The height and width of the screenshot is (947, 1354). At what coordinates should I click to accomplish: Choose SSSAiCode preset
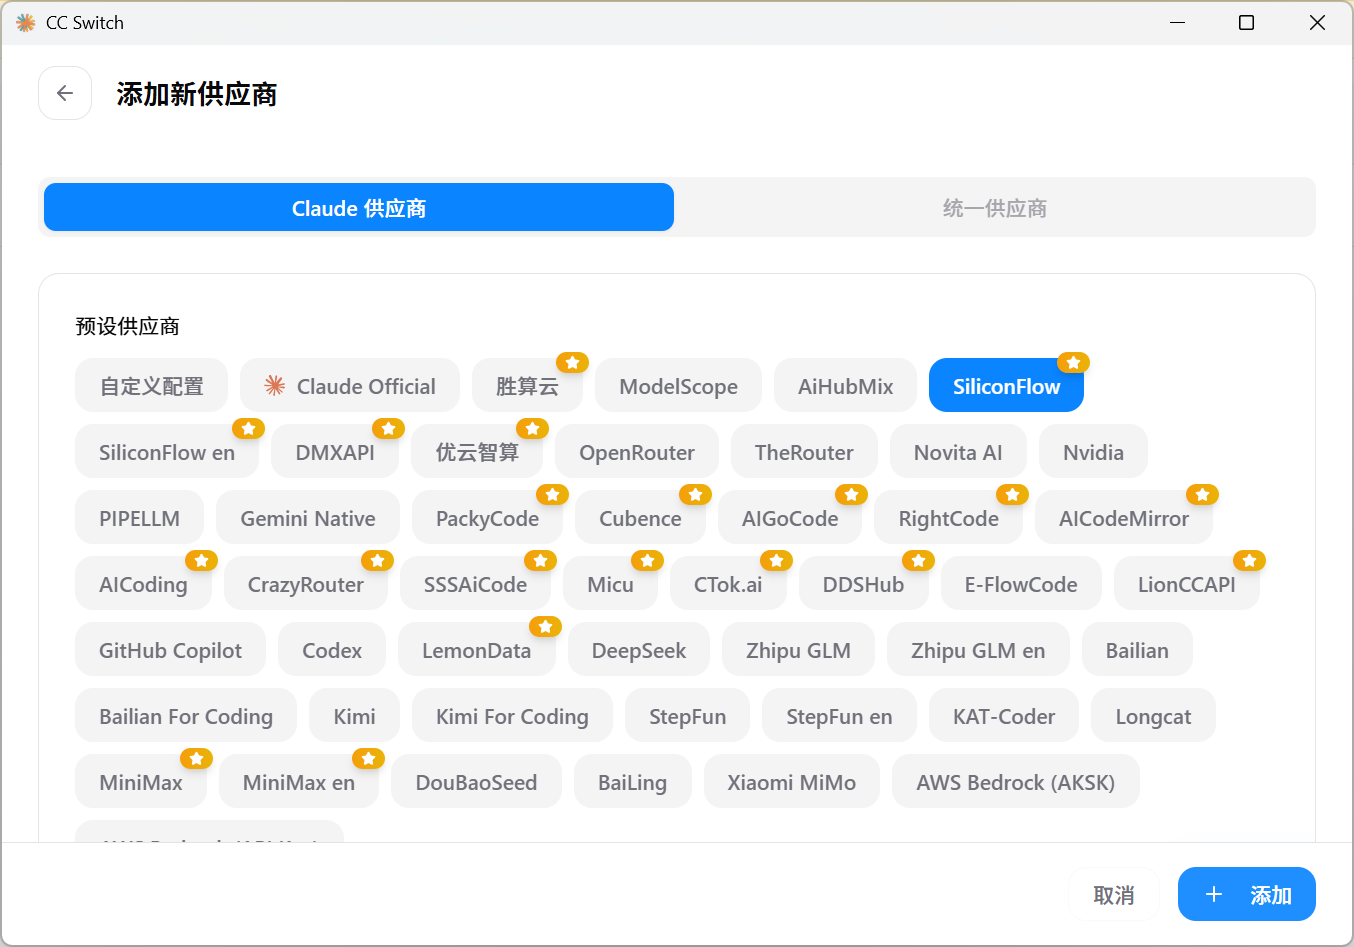pyautogui.click(x=475, y=583)
